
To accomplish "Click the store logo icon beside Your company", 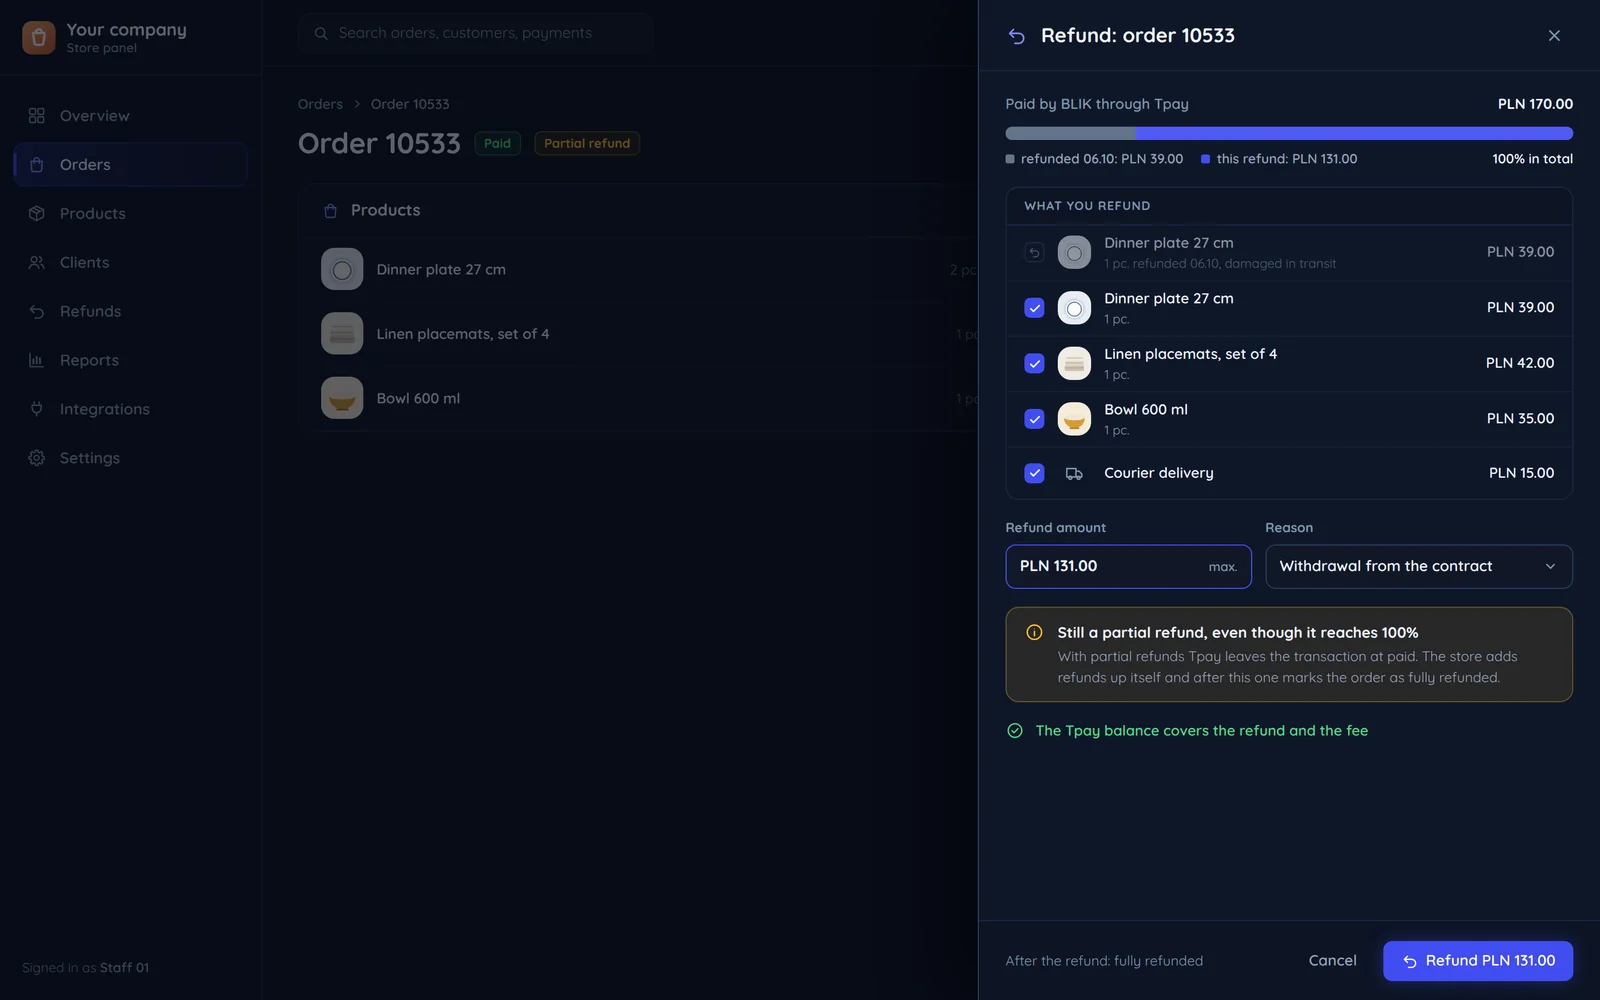I will tap(38, 38).
